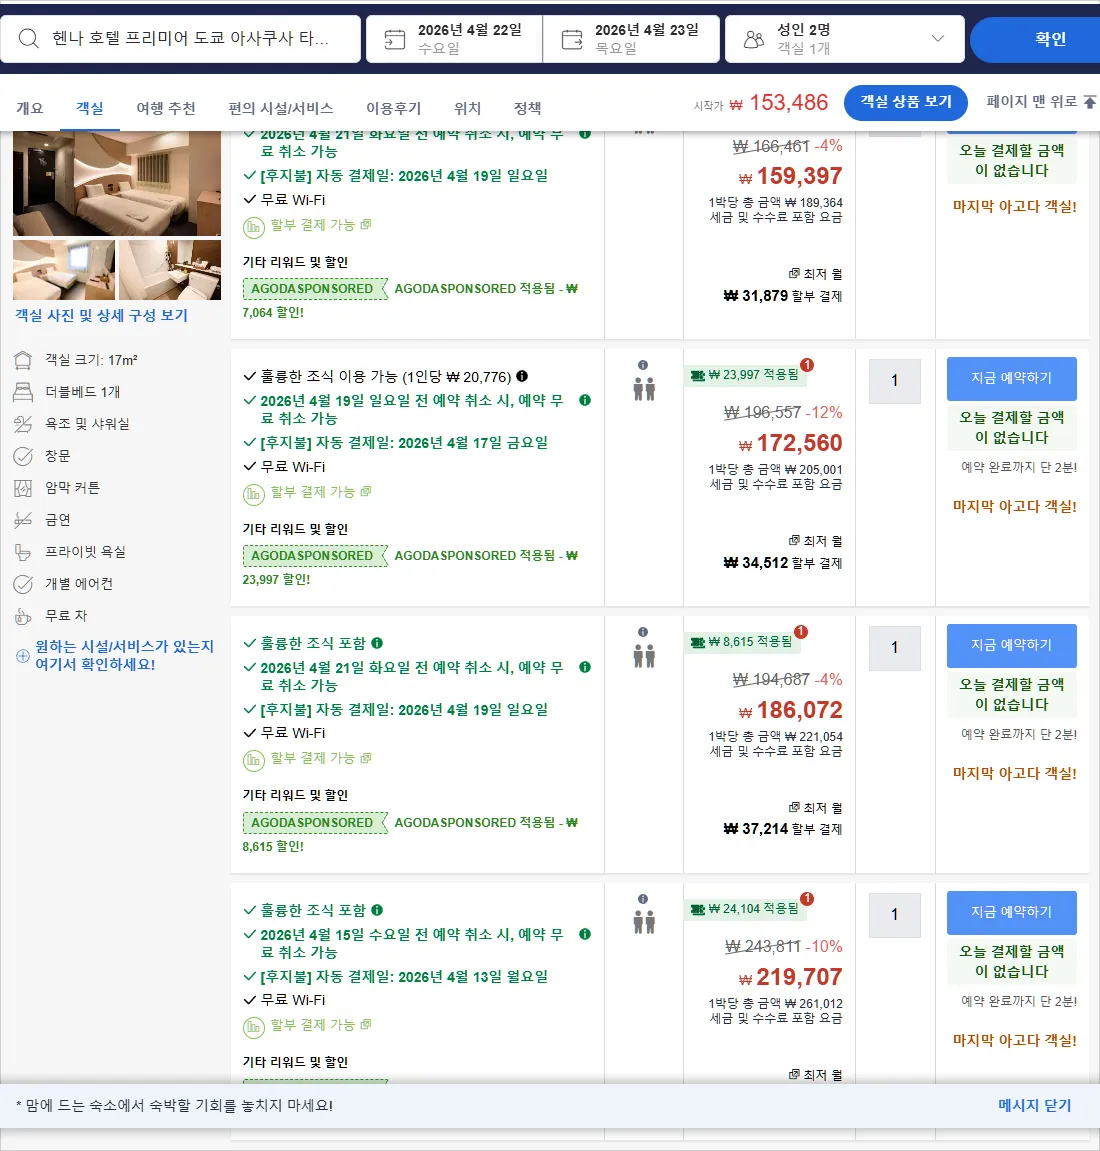The image size is (1100, 1151).
Task: Click 페이지 맨 위로 link
Action: (x=1031, y=101)
